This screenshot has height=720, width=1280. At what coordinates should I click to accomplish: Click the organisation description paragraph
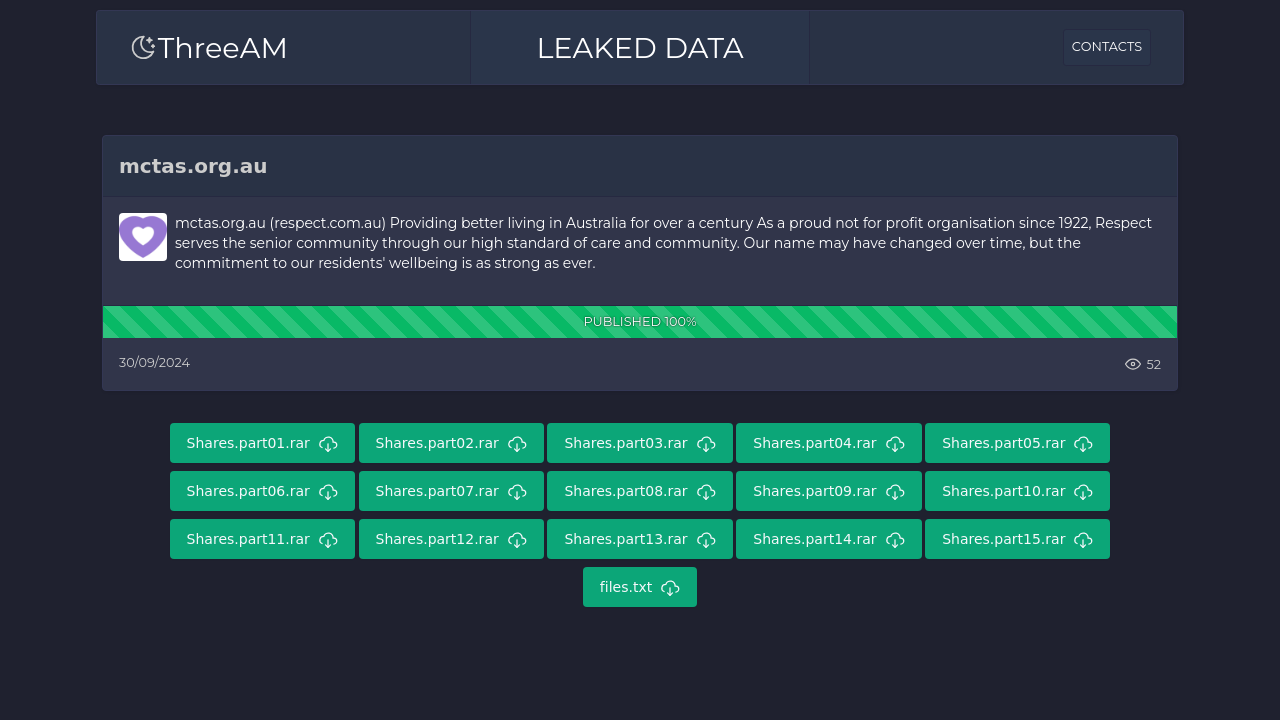click(666, 243)
